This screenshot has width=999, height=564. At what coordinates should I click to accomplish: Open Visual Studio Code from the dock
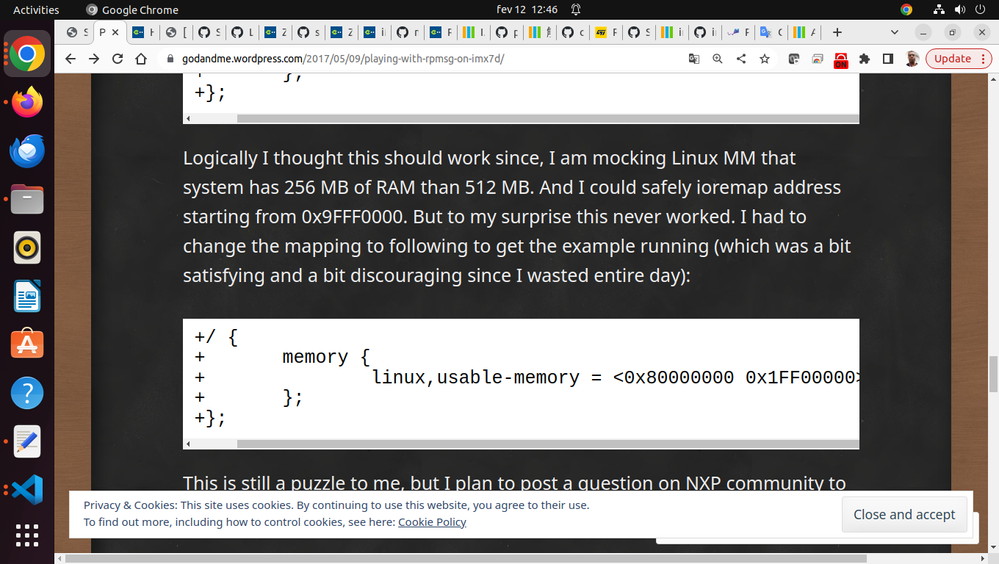(x=27, y=490)
